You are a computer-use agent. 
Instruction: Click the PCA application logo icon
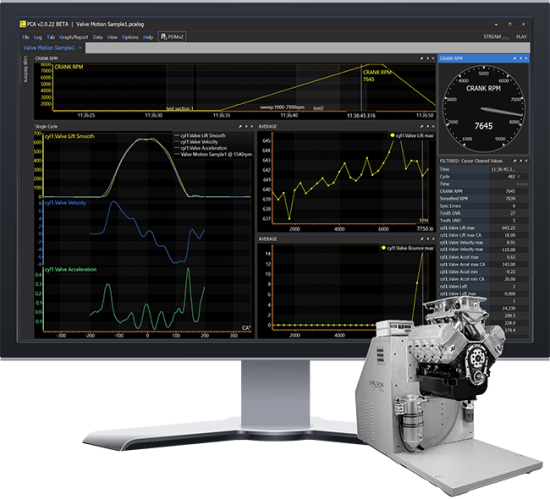click(23, 24)
